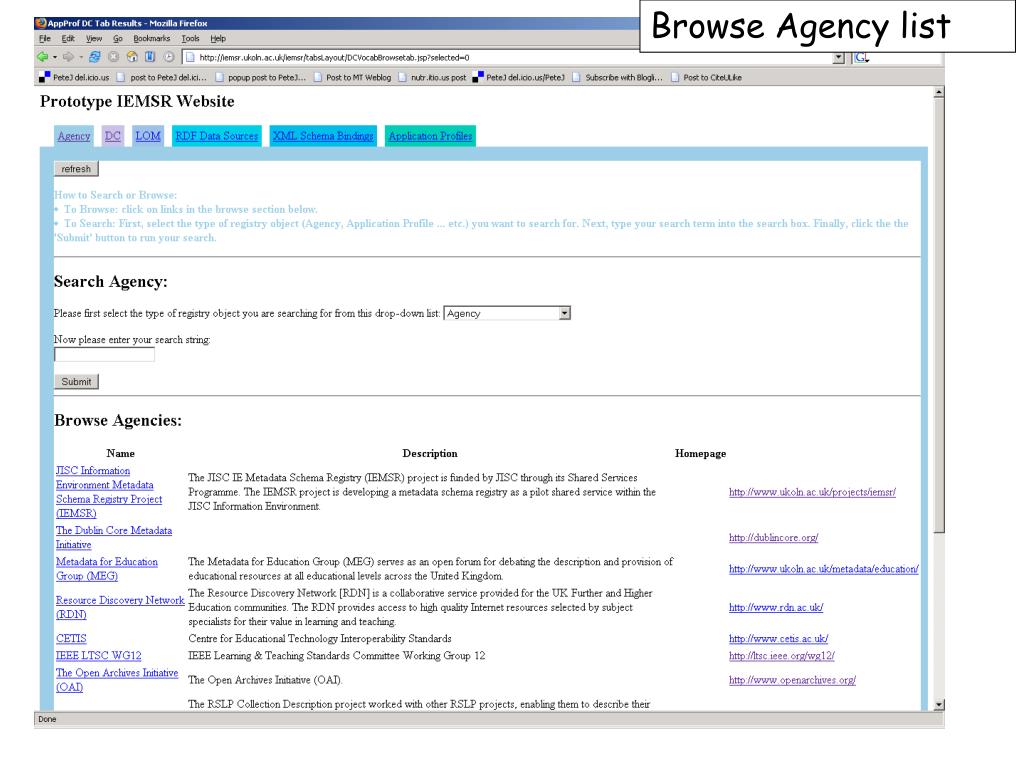Open the Edit menu
Viewport: 1024px width, 768px height.
pos(68,39)
